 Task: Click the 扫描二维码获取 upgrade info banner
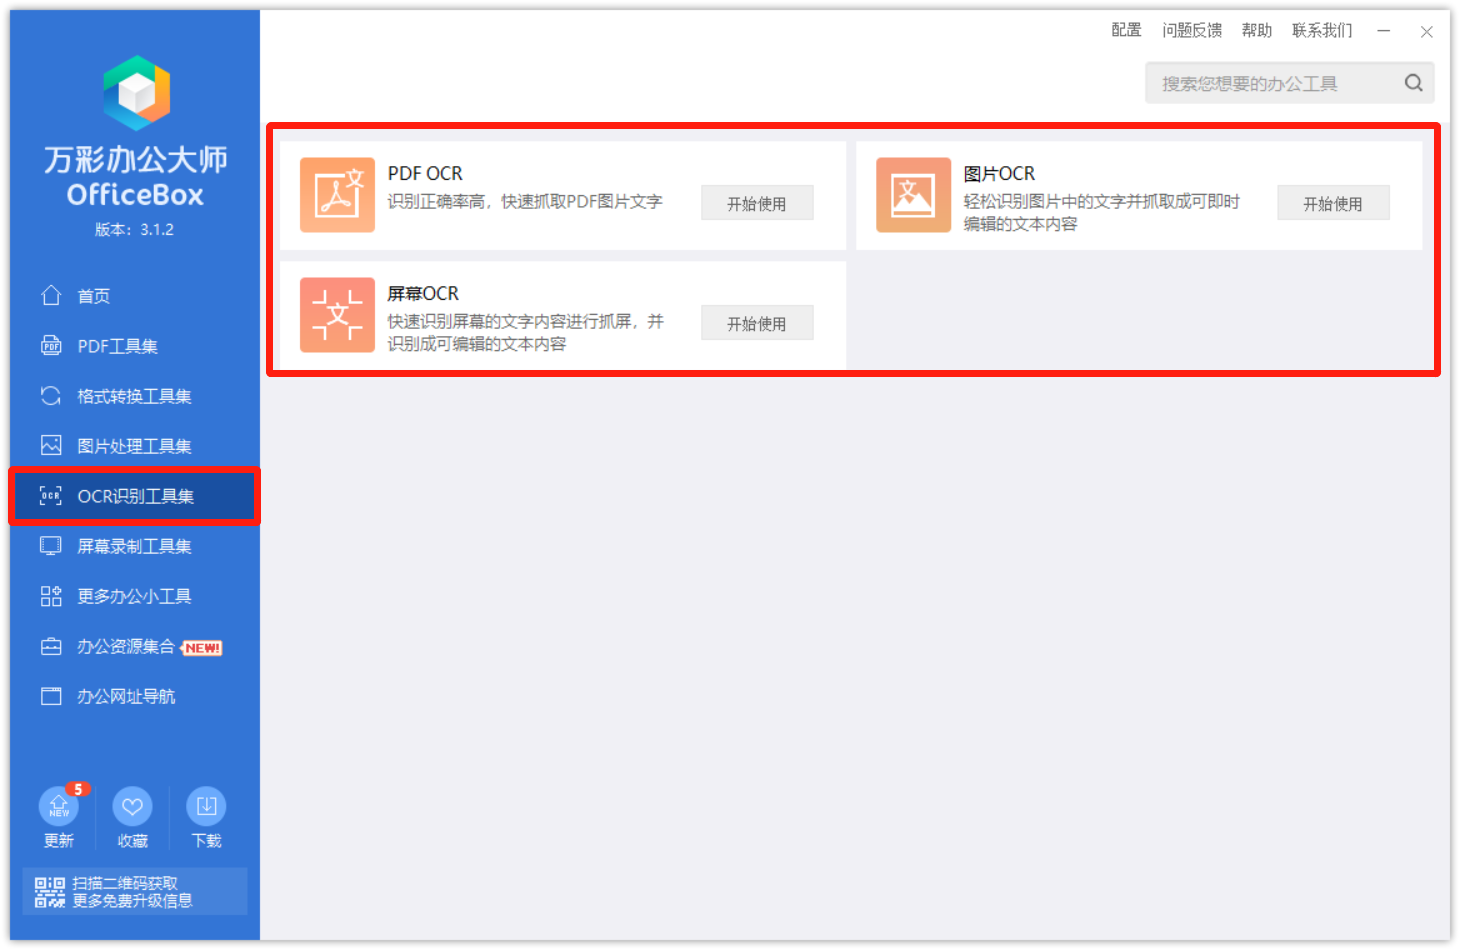pos(135,891)
